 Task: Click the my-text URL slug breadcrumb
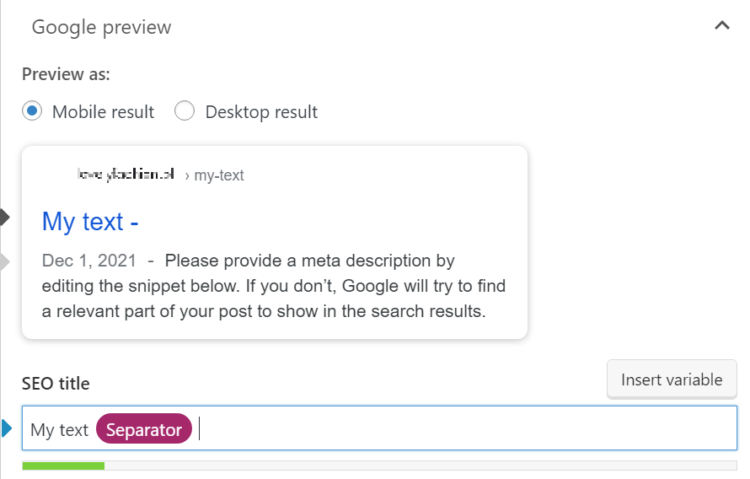219,176
